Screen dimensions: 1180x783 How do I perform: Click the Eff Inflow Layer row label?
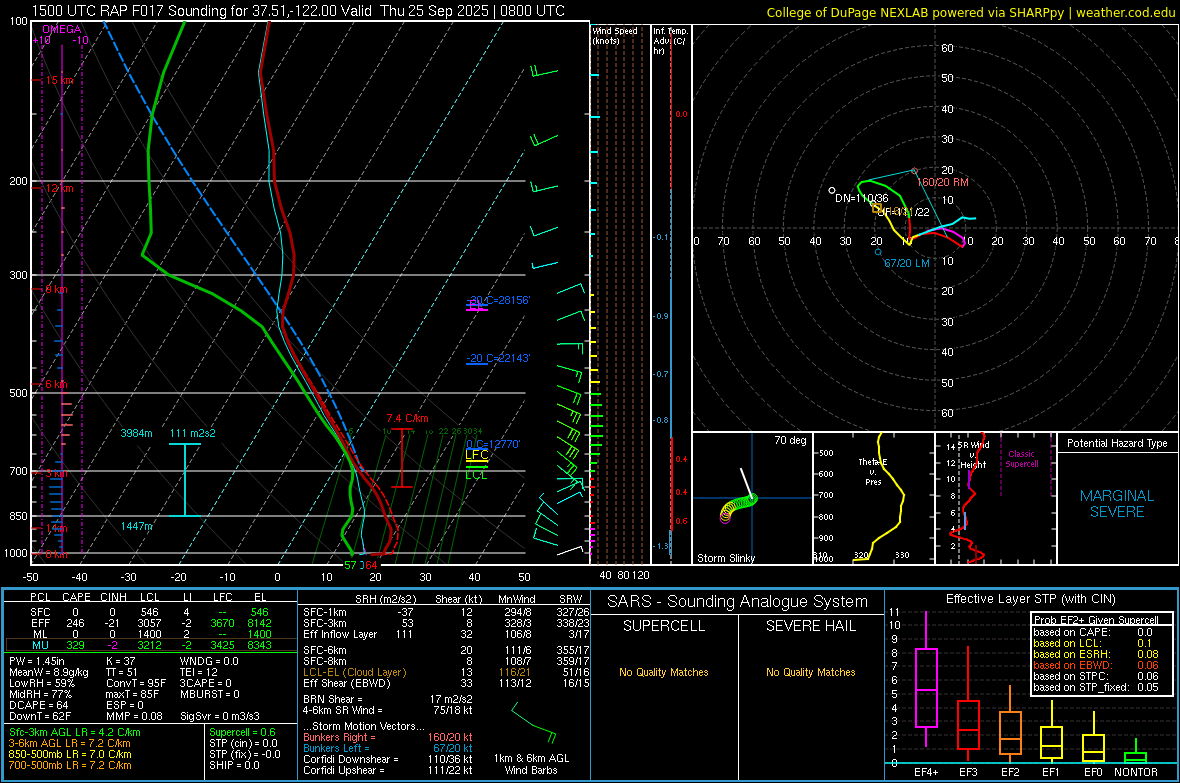[x=339, y=634]
